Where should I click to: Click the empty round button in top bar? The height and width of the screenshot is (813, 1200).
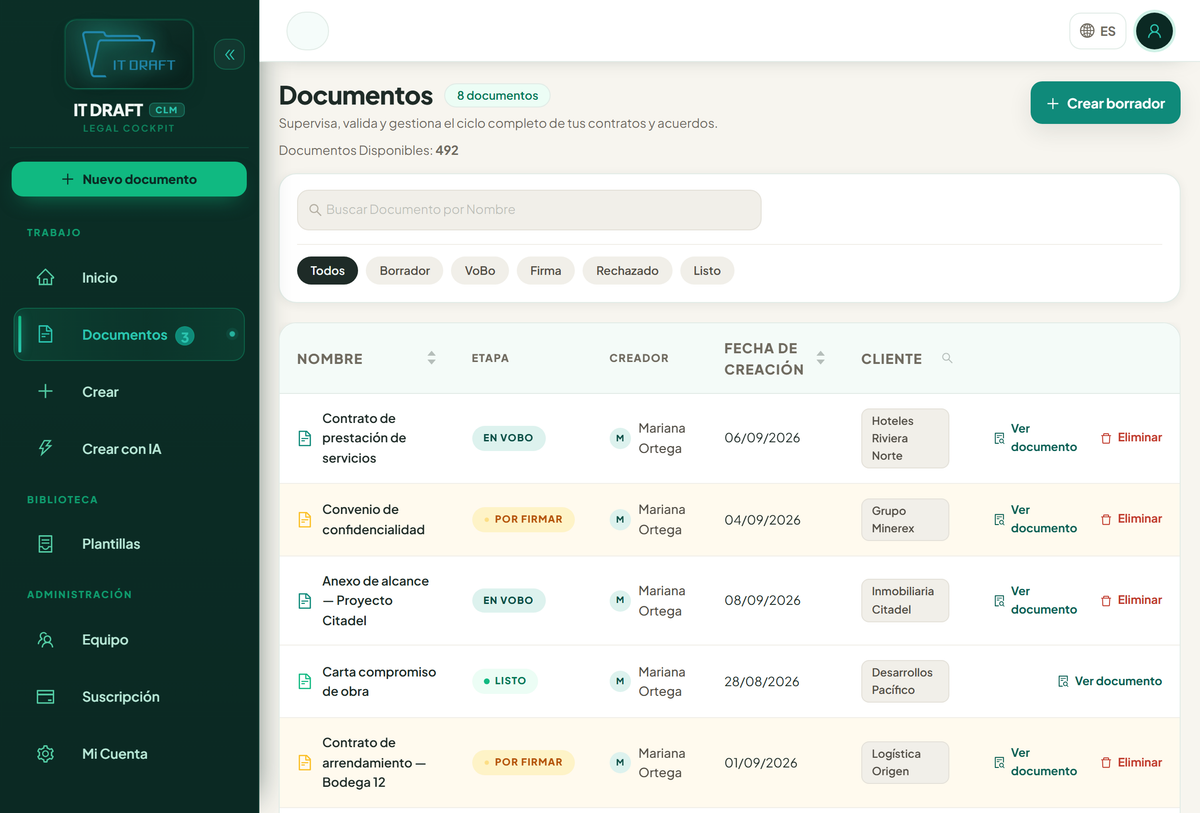coord(308,31)
